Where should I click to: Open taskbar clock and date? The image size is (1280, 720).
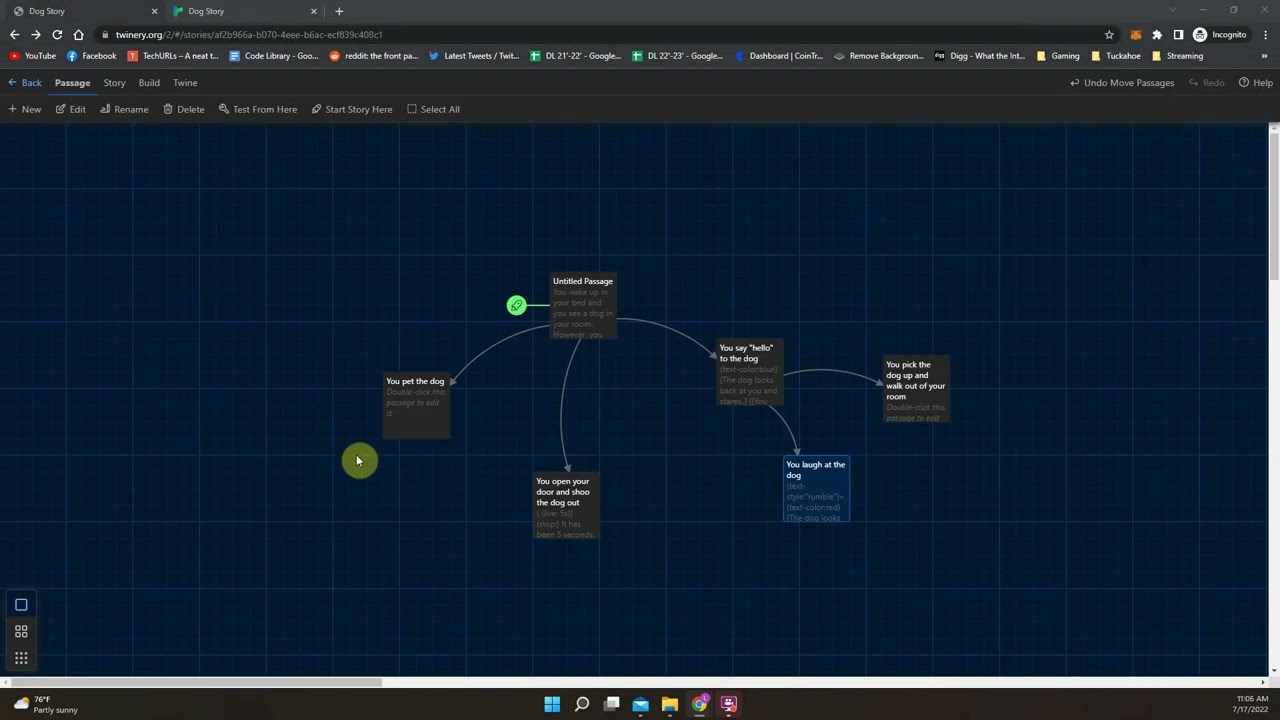pyautogui.click(x=1252, y=704)
